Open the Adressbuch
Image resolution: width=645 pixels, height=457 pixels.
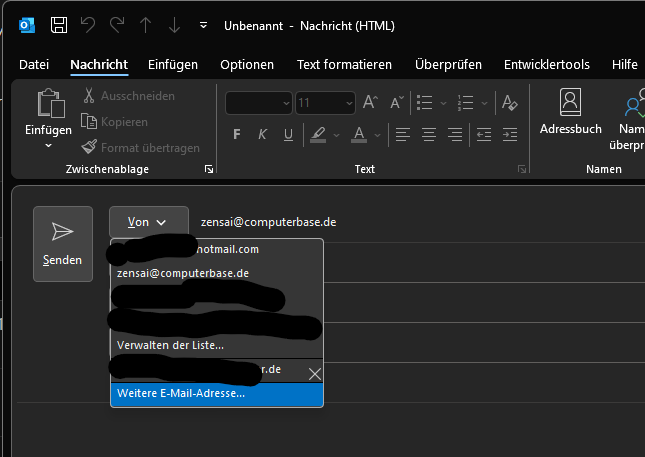pyautogui.click(x=571, y=112)
